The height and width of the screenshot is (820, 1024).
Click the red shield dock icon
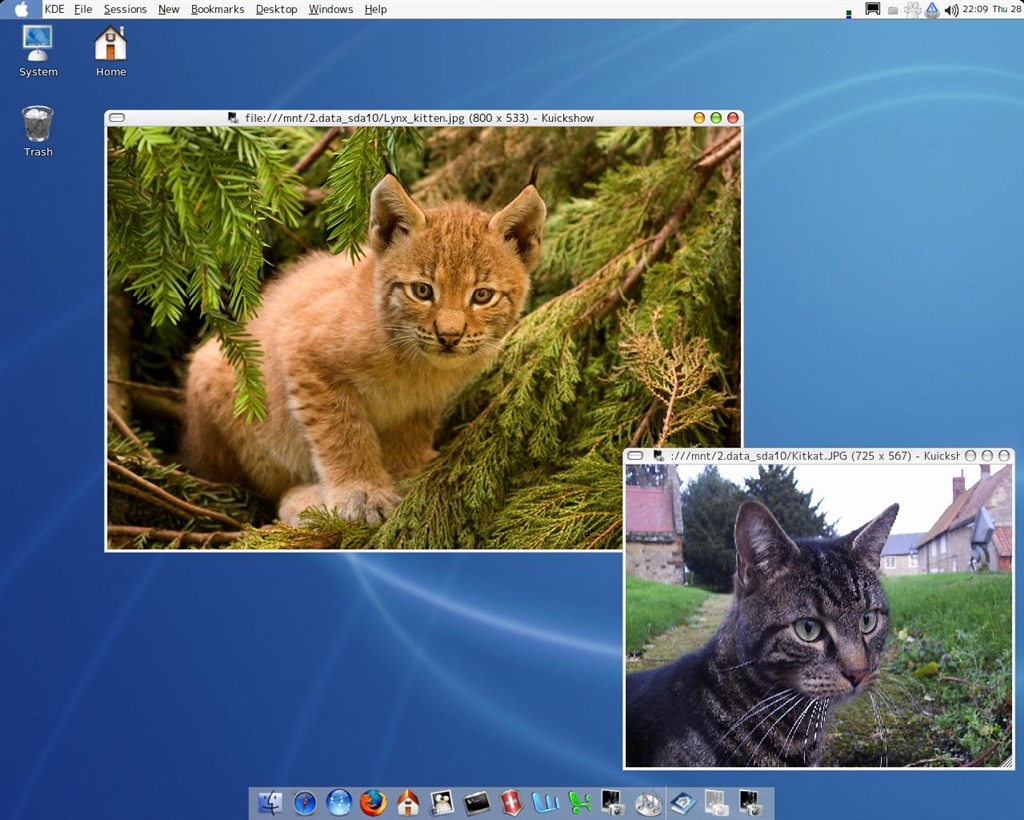511,802
